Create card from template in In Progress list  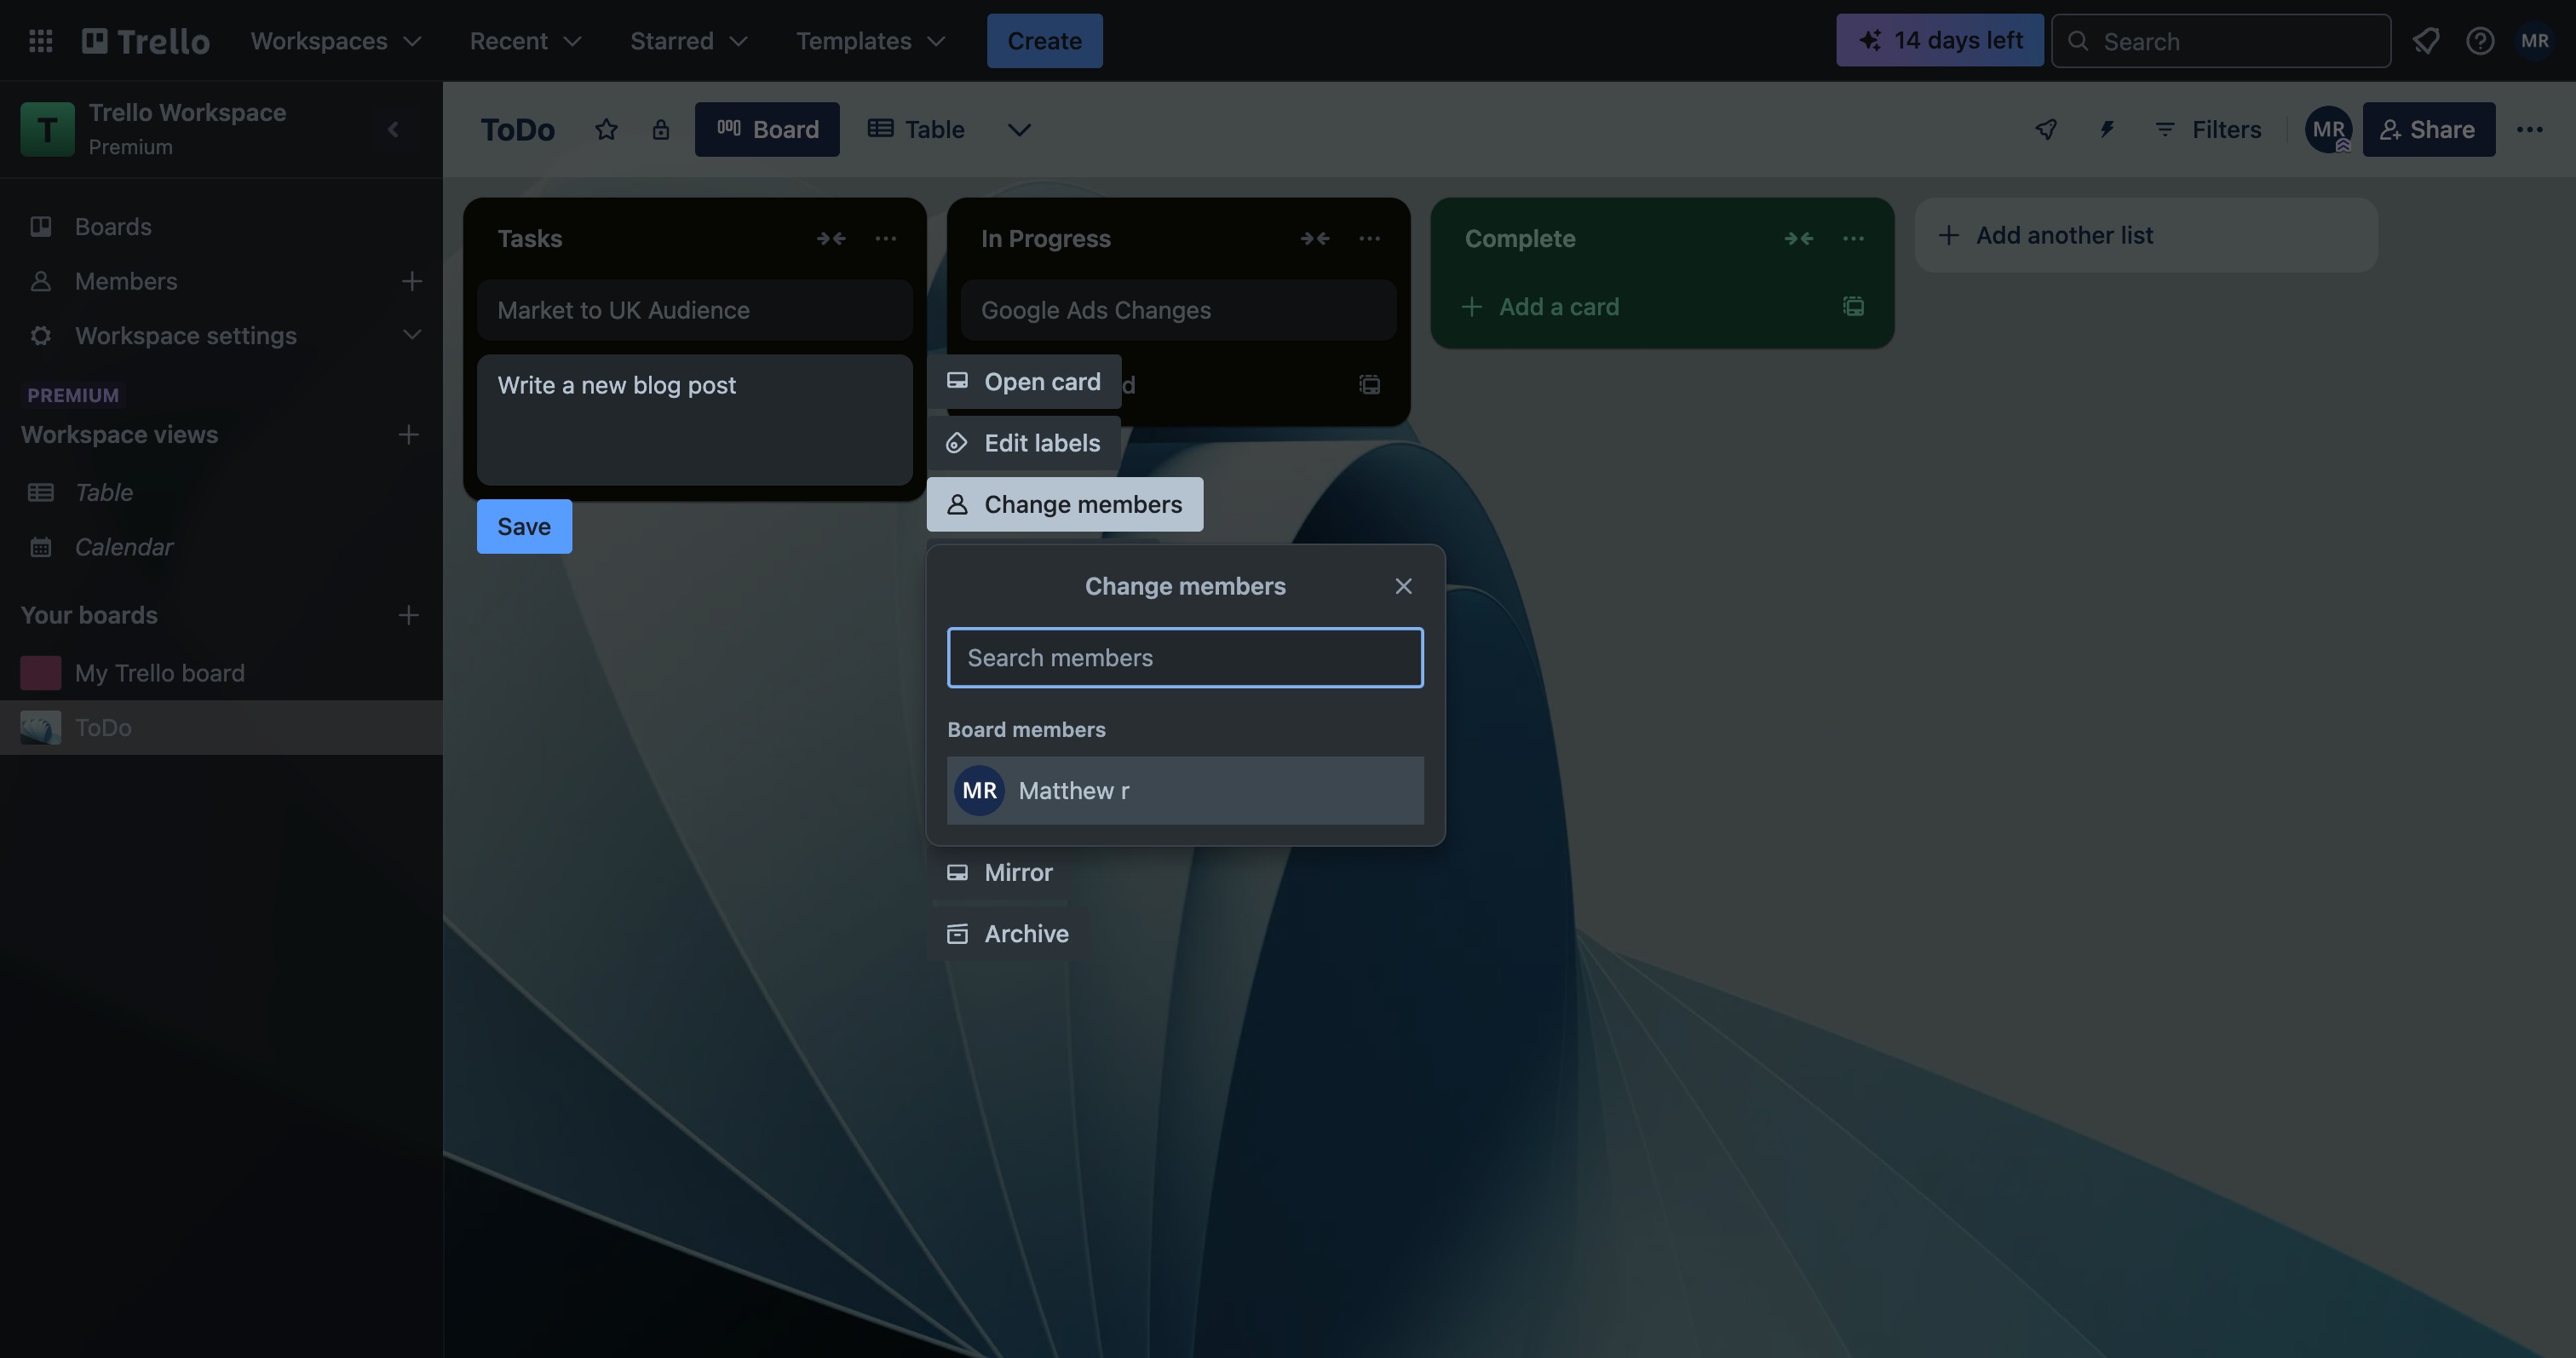1369,384
